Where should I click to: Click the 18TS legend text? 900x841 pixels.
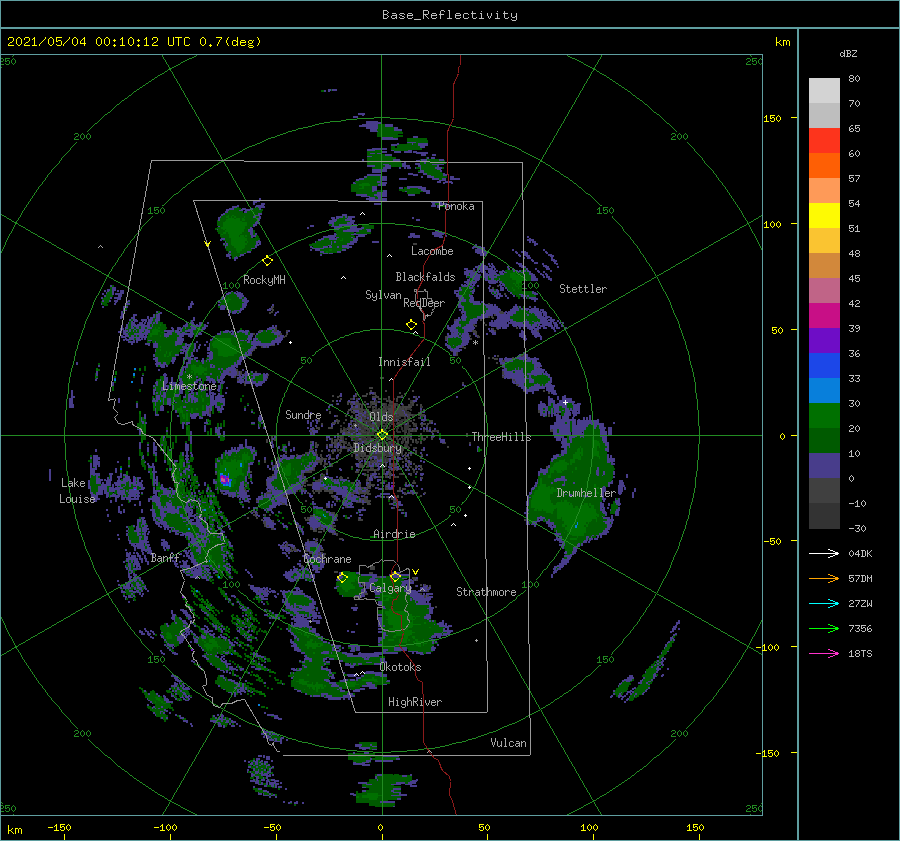tap(860, 654)
